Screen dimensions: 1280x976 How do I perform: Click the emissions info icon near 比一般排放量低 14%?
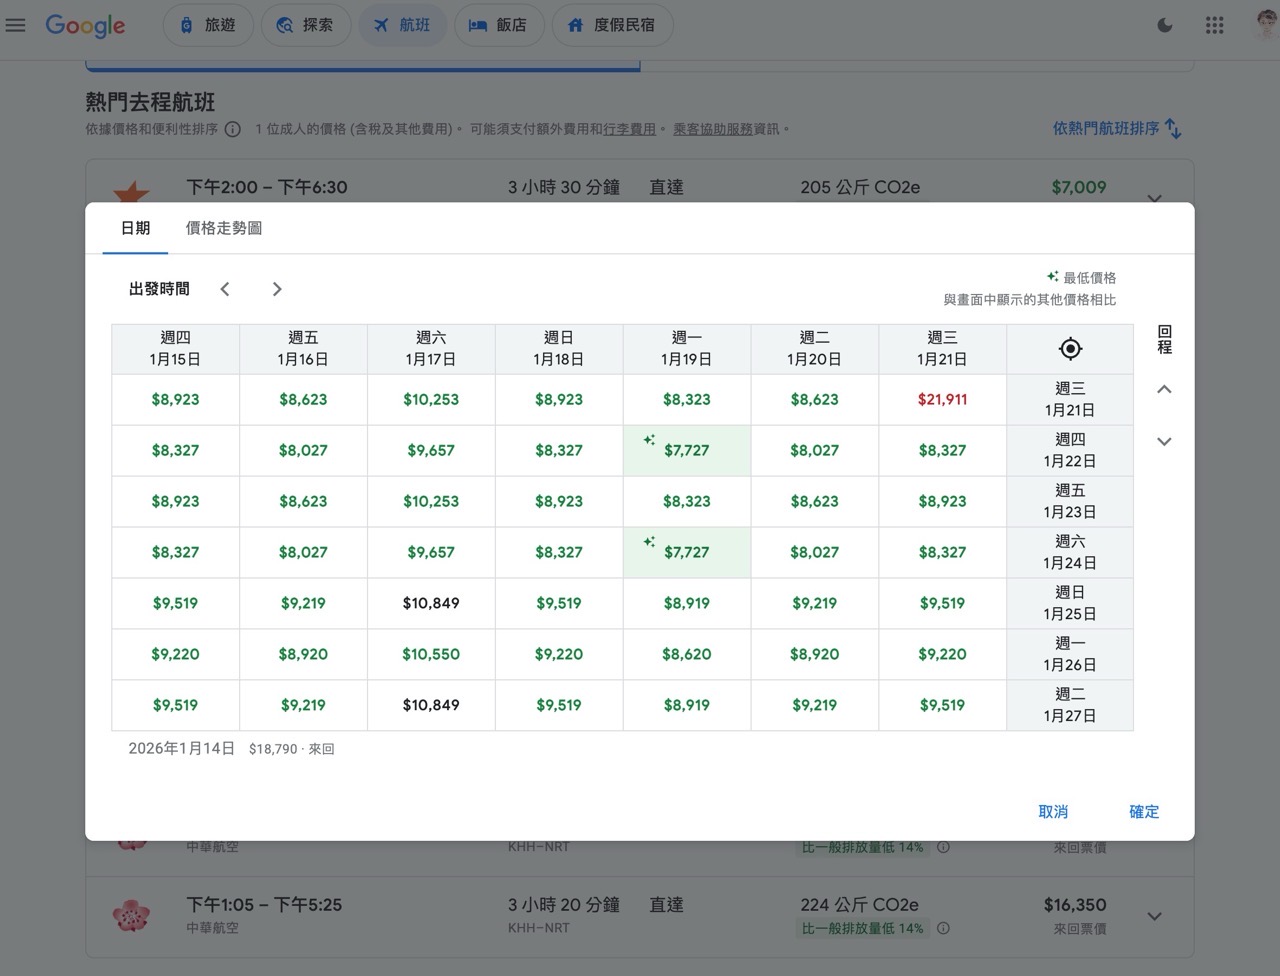942,928
